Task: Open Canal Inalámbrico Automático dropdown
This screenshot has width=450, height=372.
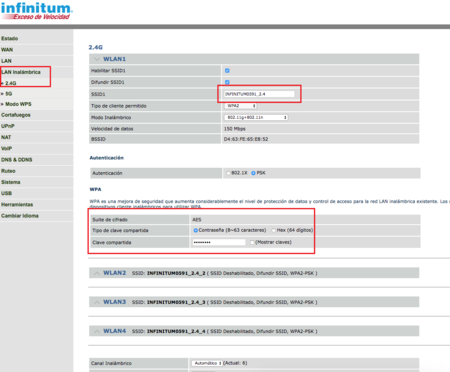Action: point(207,363)
